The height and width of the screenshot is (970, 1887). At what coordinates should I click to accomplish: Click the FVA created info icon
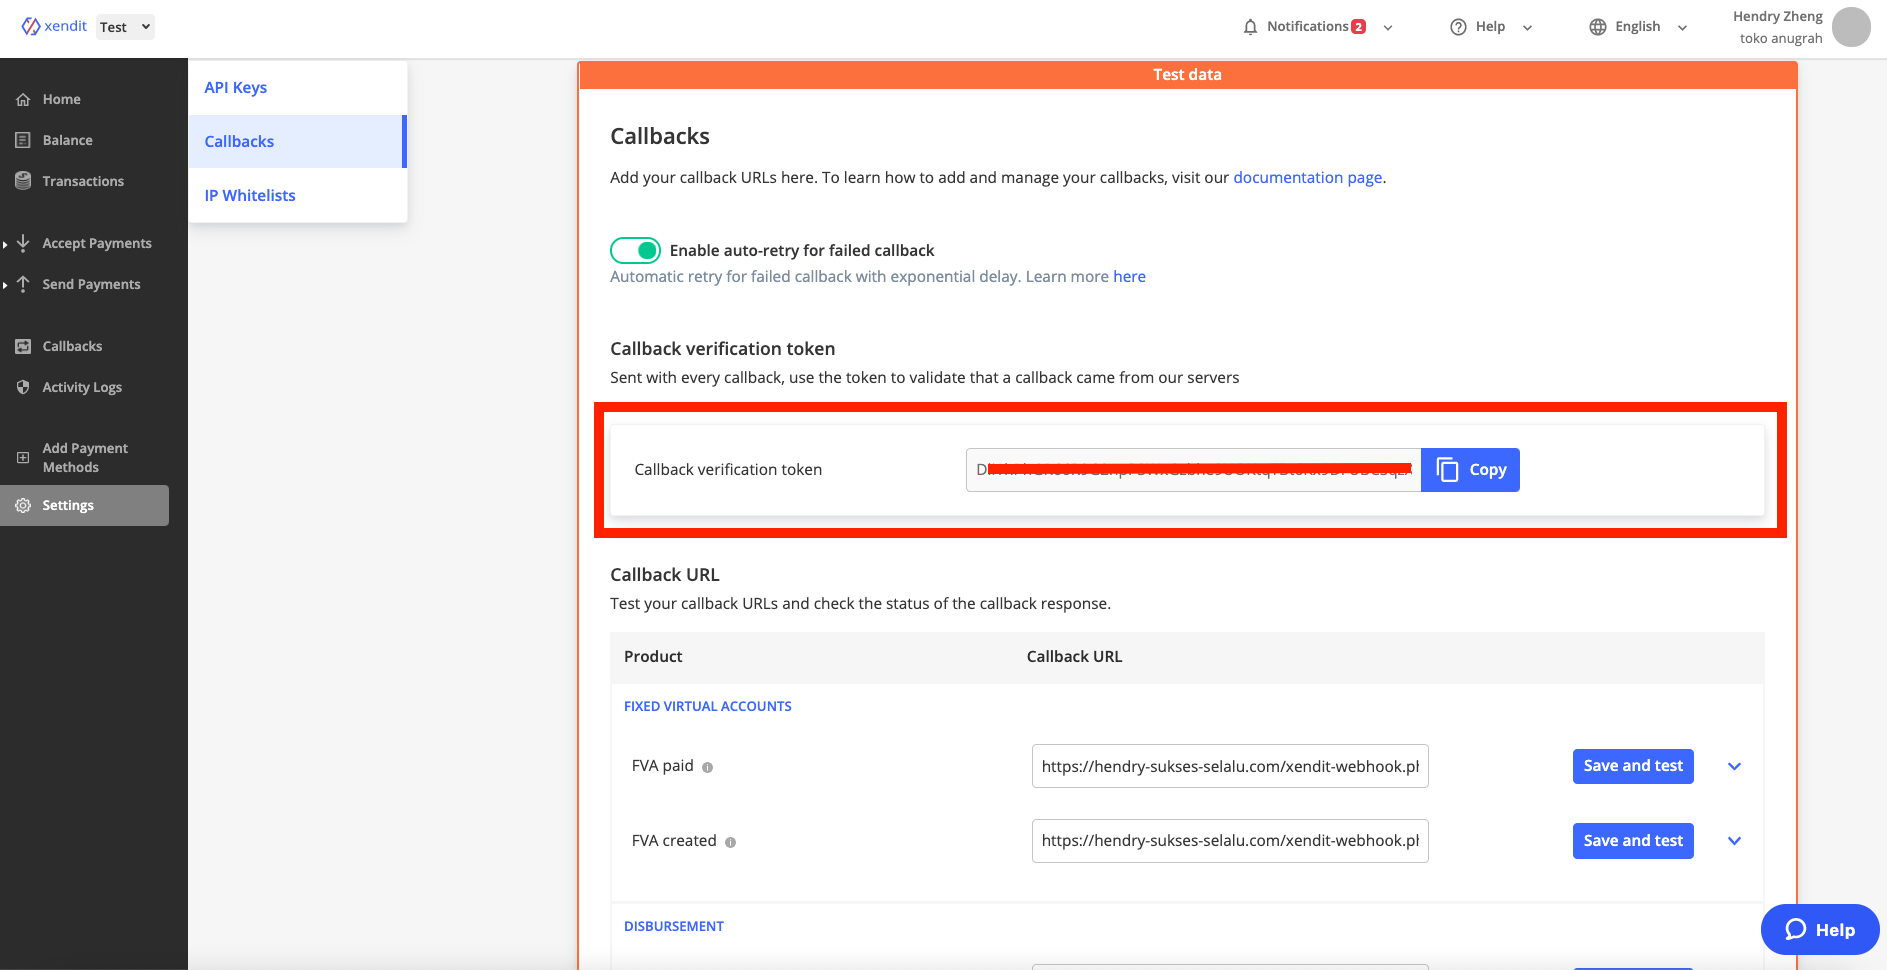(x=730, y=842)
